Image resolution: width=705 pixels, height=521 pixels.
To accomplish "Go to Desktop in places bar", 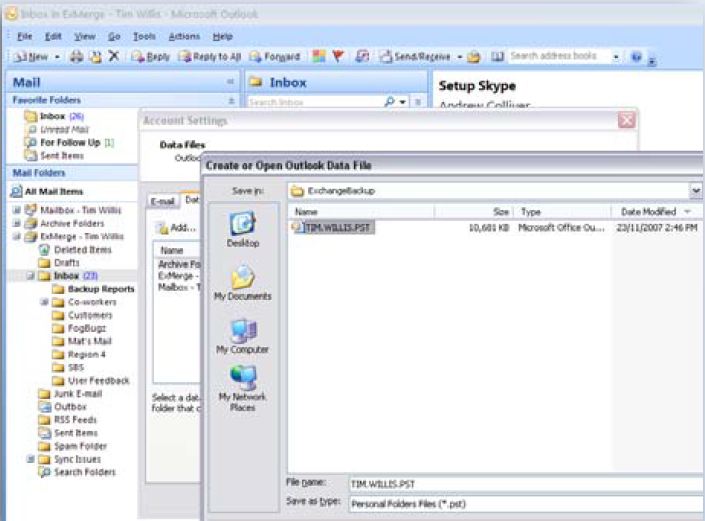I will 243,230.
